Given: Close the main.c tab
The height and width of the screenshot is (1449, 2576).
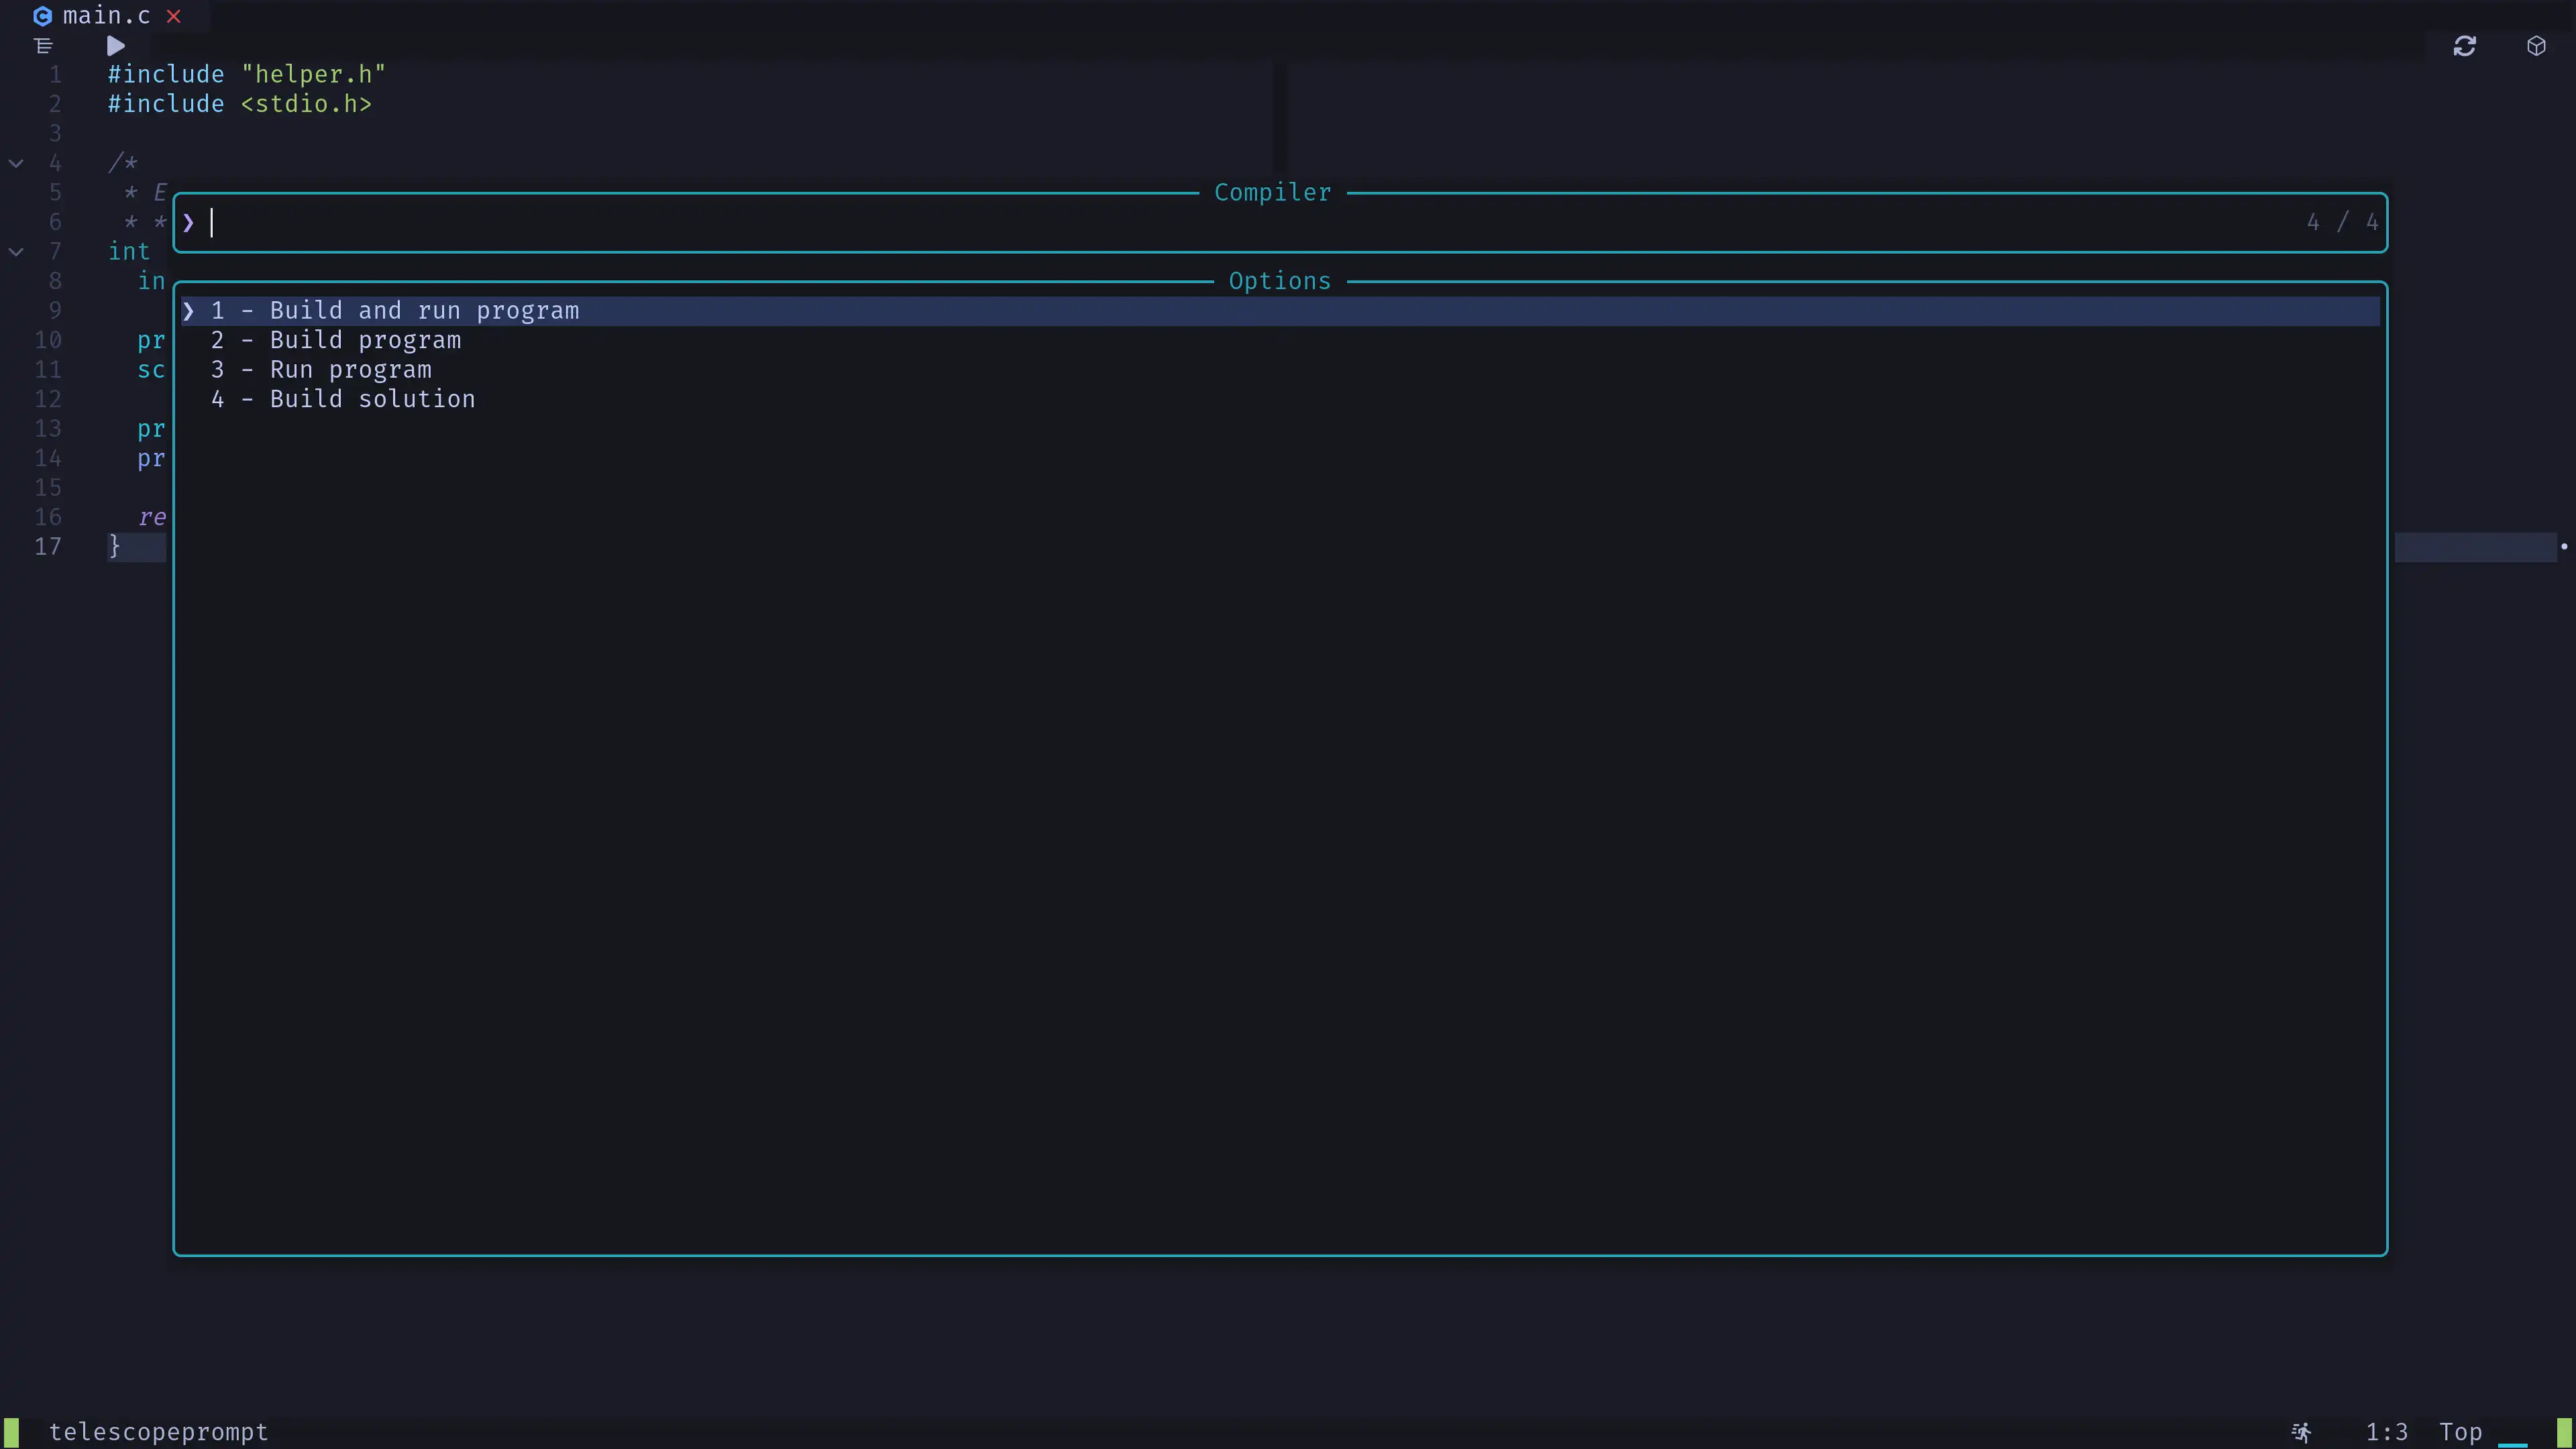Looking at the screenshot, I should (174, 16).
